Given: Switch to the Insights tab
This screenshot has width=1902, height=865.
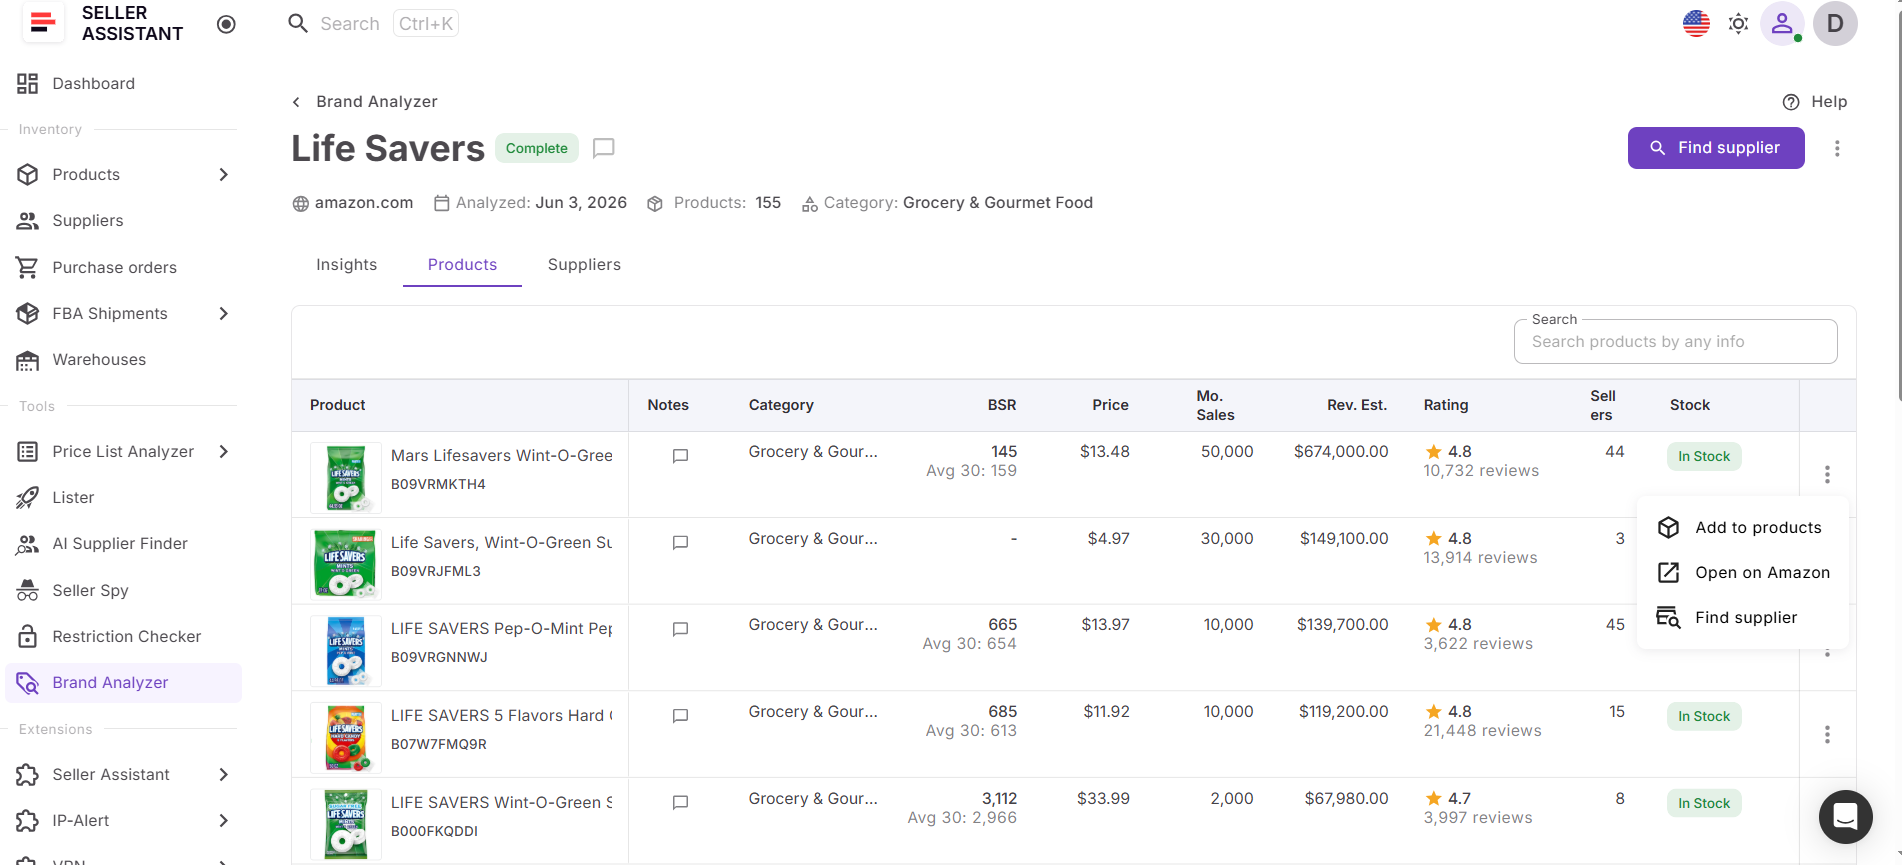Looking at the screenshot, I should (x=347, y=265).
